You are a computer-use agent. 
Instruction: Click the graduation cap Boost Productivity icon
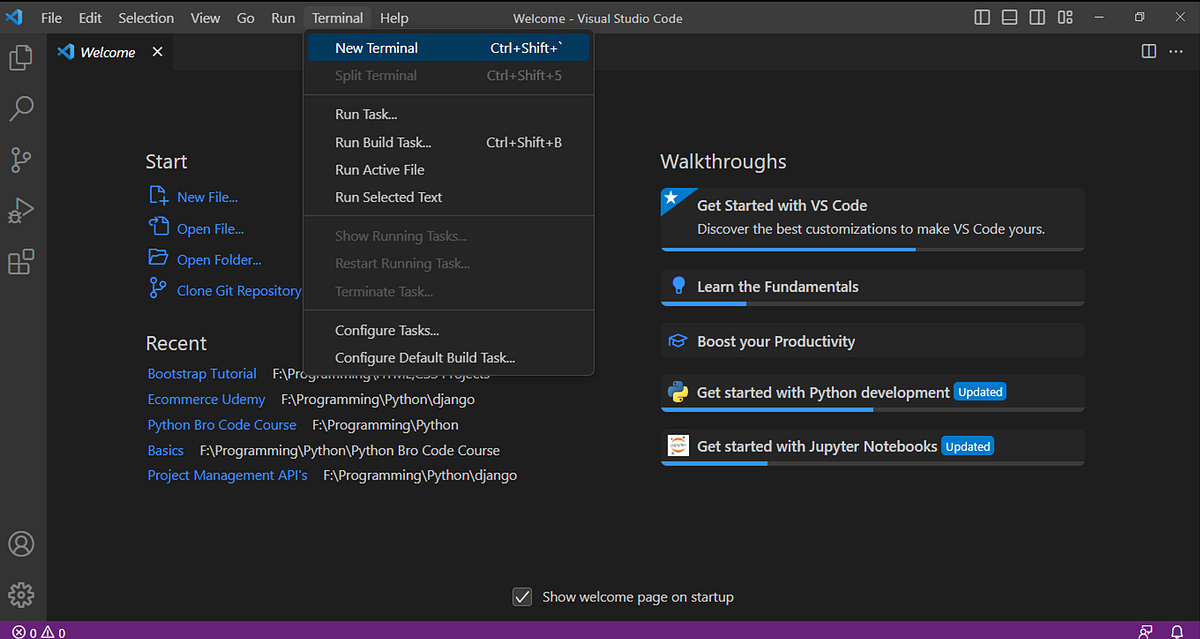point(678,341)
